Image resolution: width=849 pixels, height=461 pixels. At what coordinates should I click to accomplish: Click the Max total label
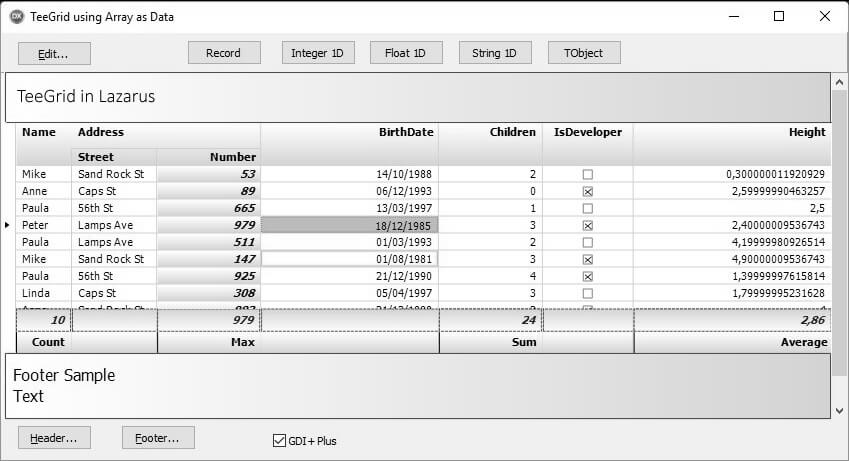click(243, 342)
